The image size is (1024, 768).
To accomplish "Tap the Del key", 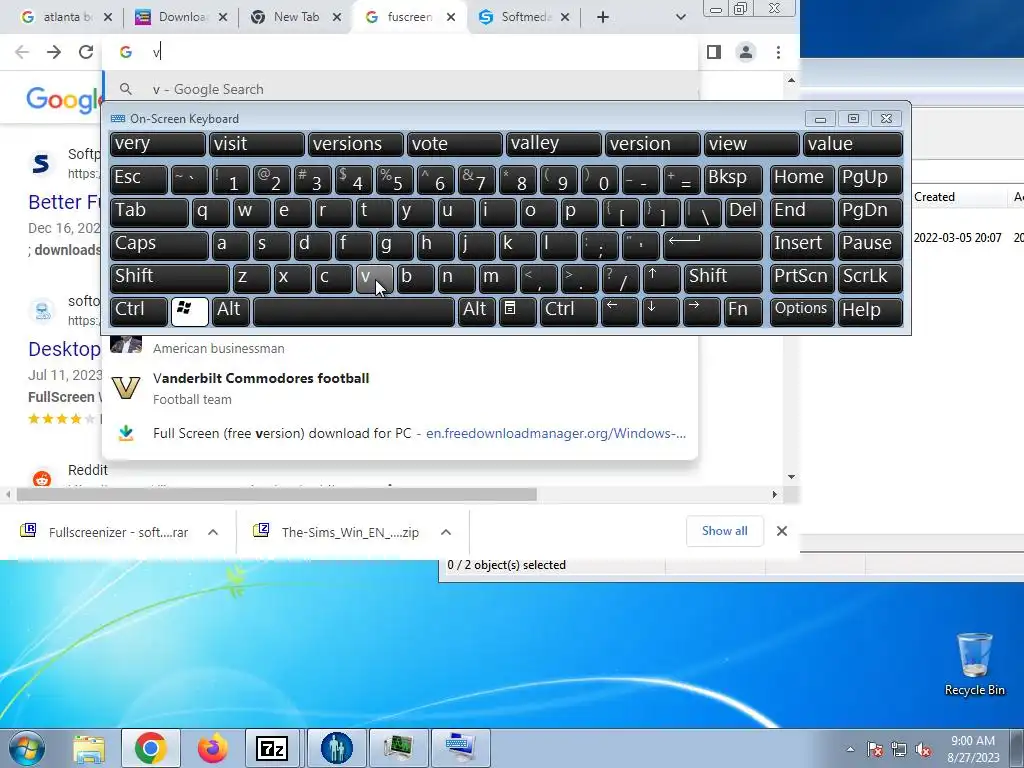I will click(743, 212).
